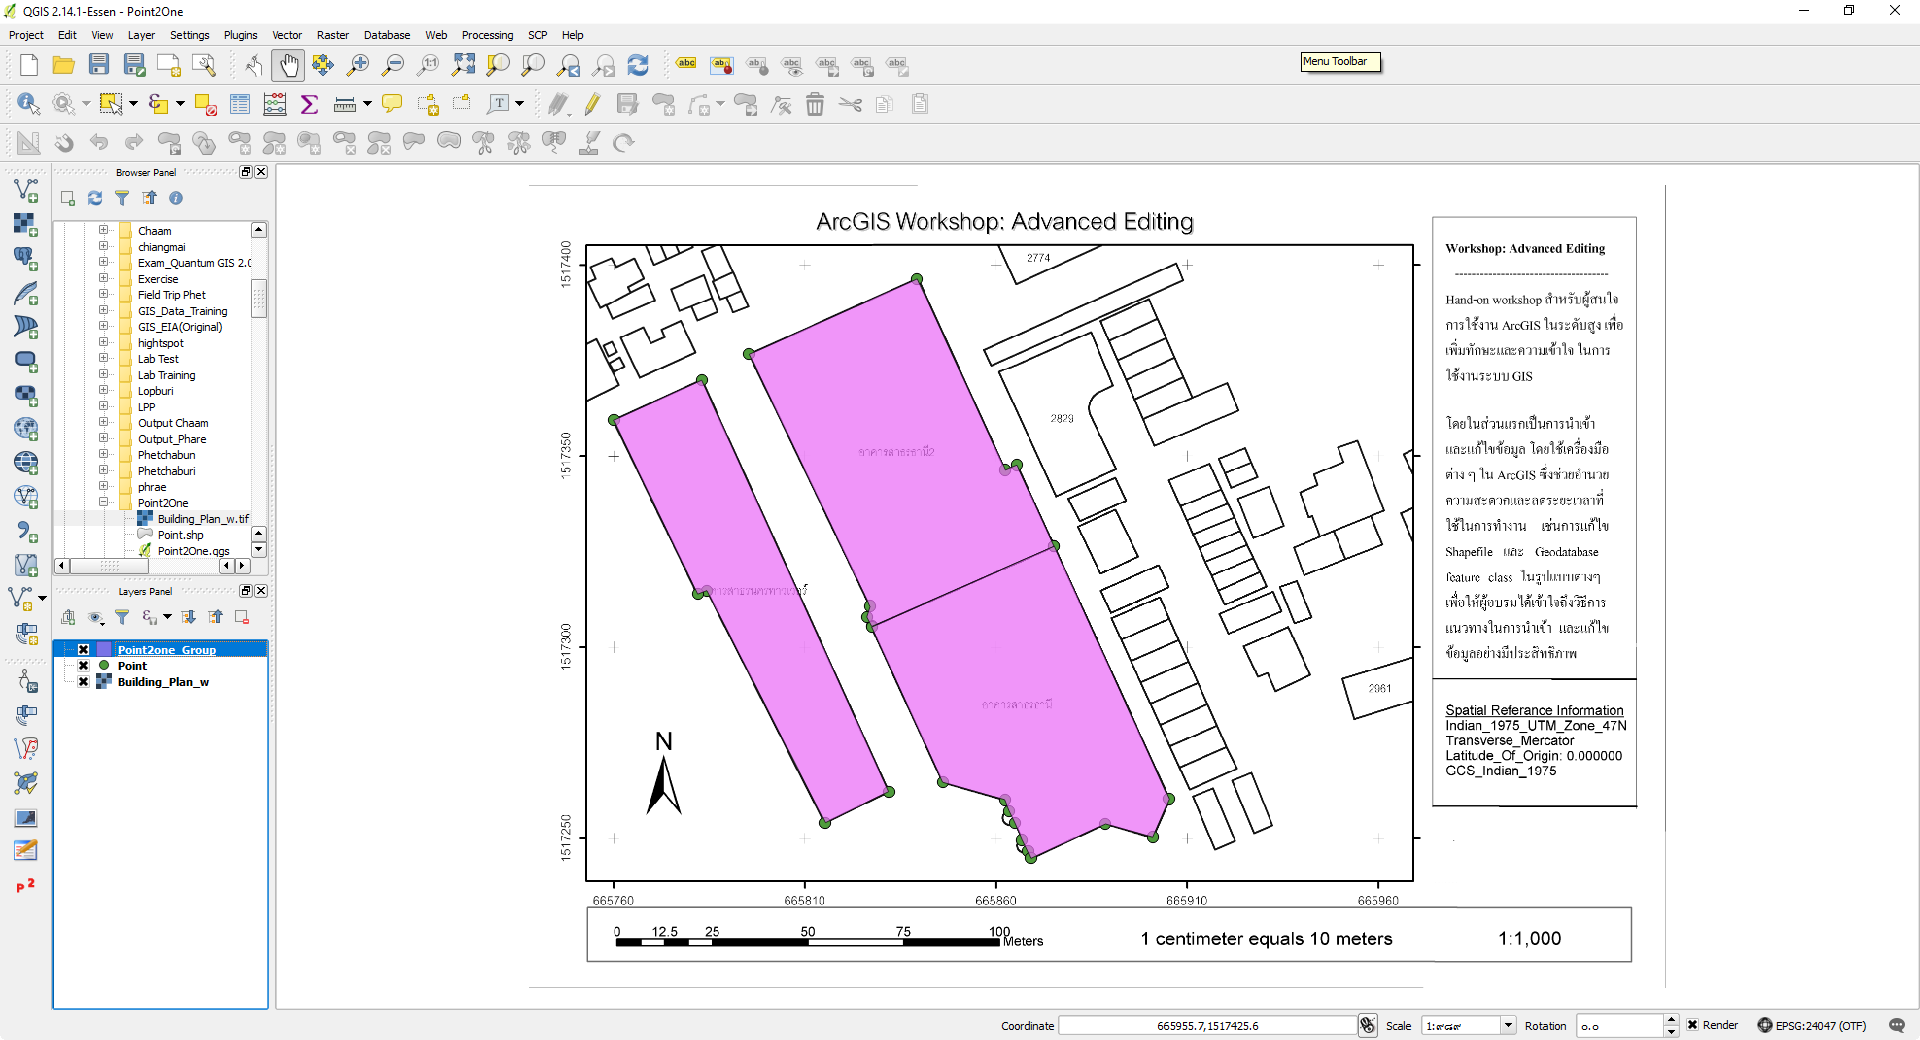Viewport: 1920px width, 1040px height.
Task: Click the Add Raster Layer icon
Action: 26,224
